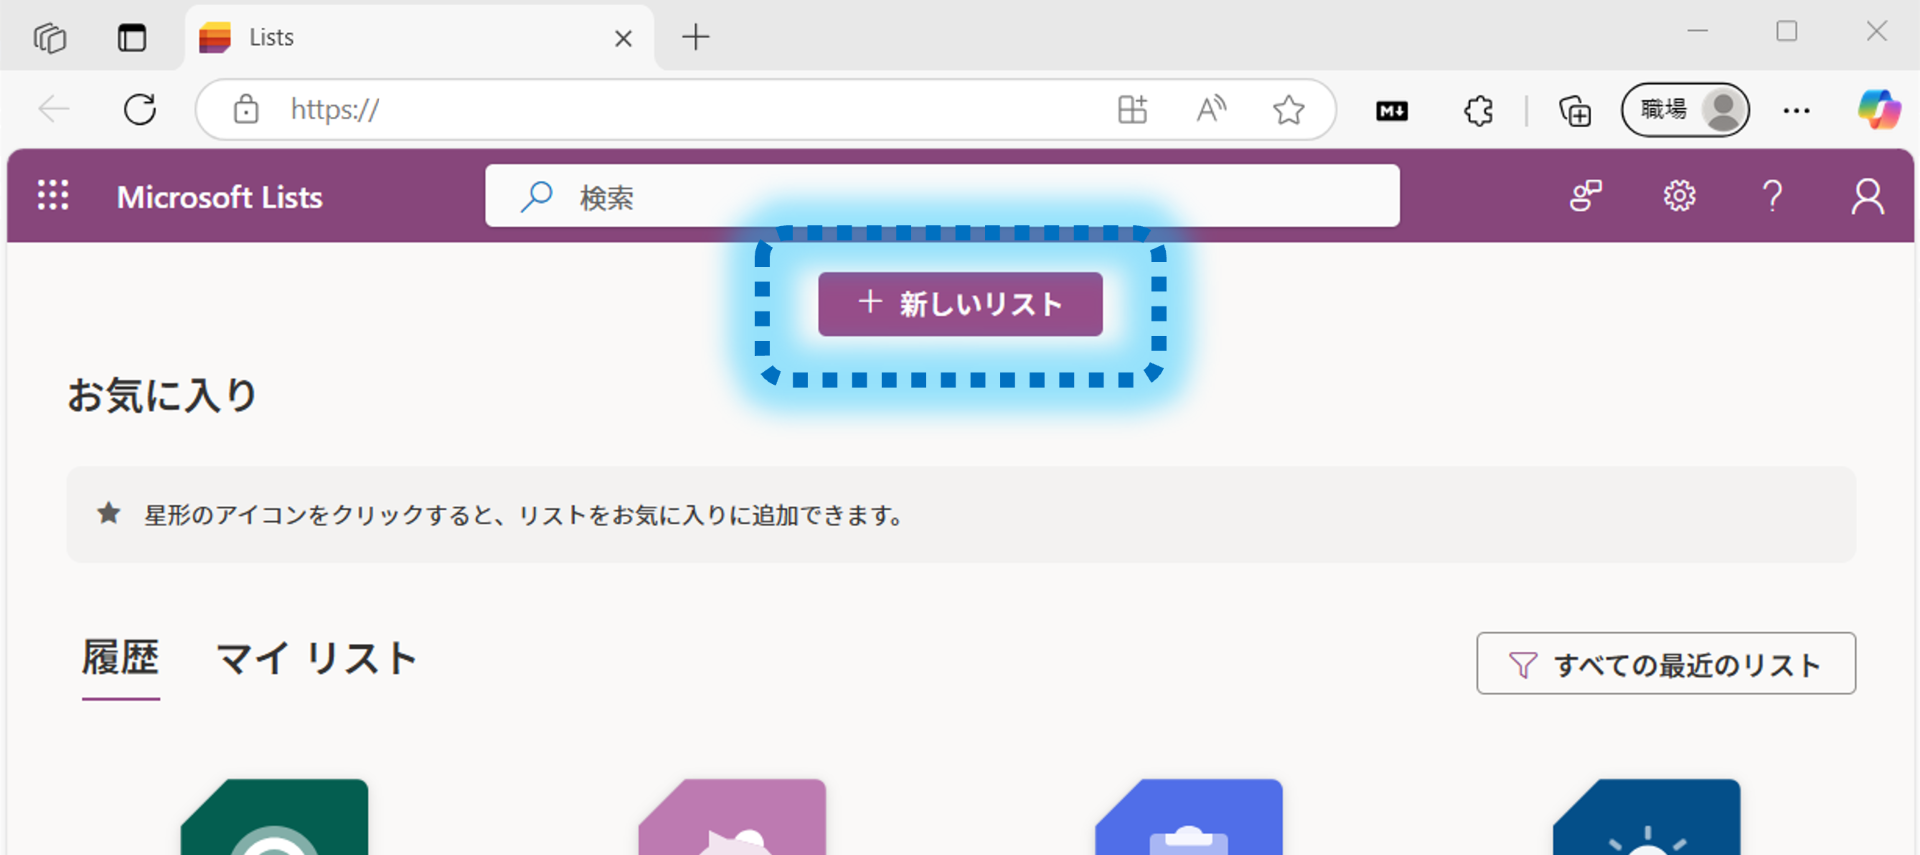Screen dimensions: 1920x855
Task: Switch to the 履歴 tab
Action: [121, 658]
